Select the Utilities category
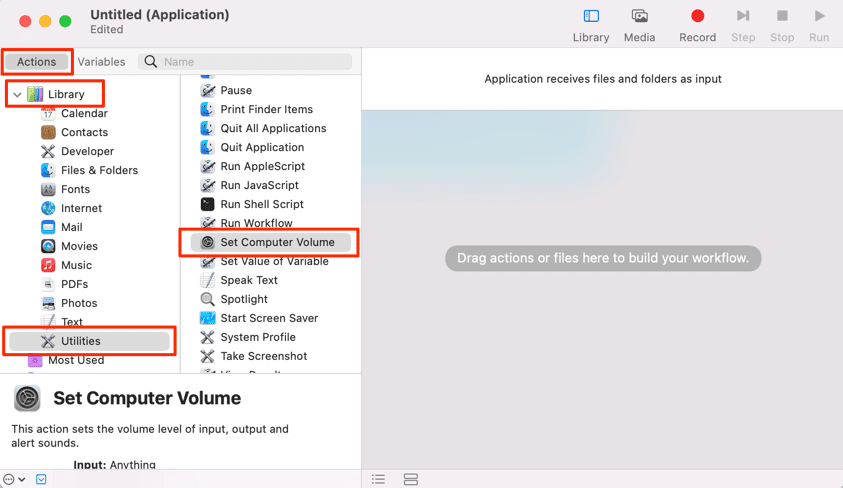 coord(89,341)
